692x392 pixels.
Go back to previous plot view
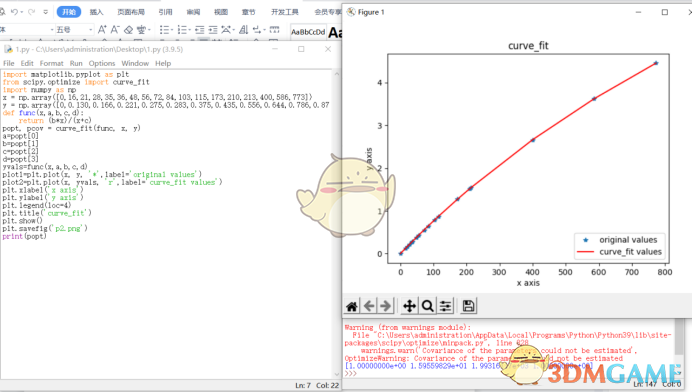tap(369, 306)
